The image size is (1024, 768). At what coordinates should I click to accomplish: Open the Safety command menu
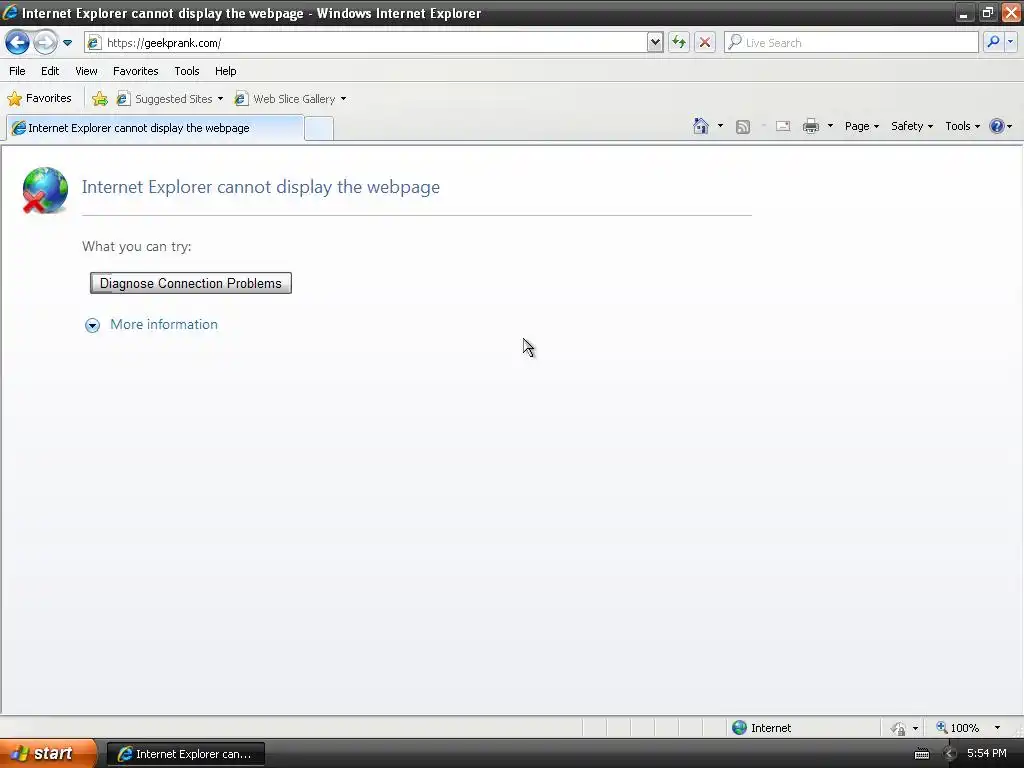click(912, 126)
